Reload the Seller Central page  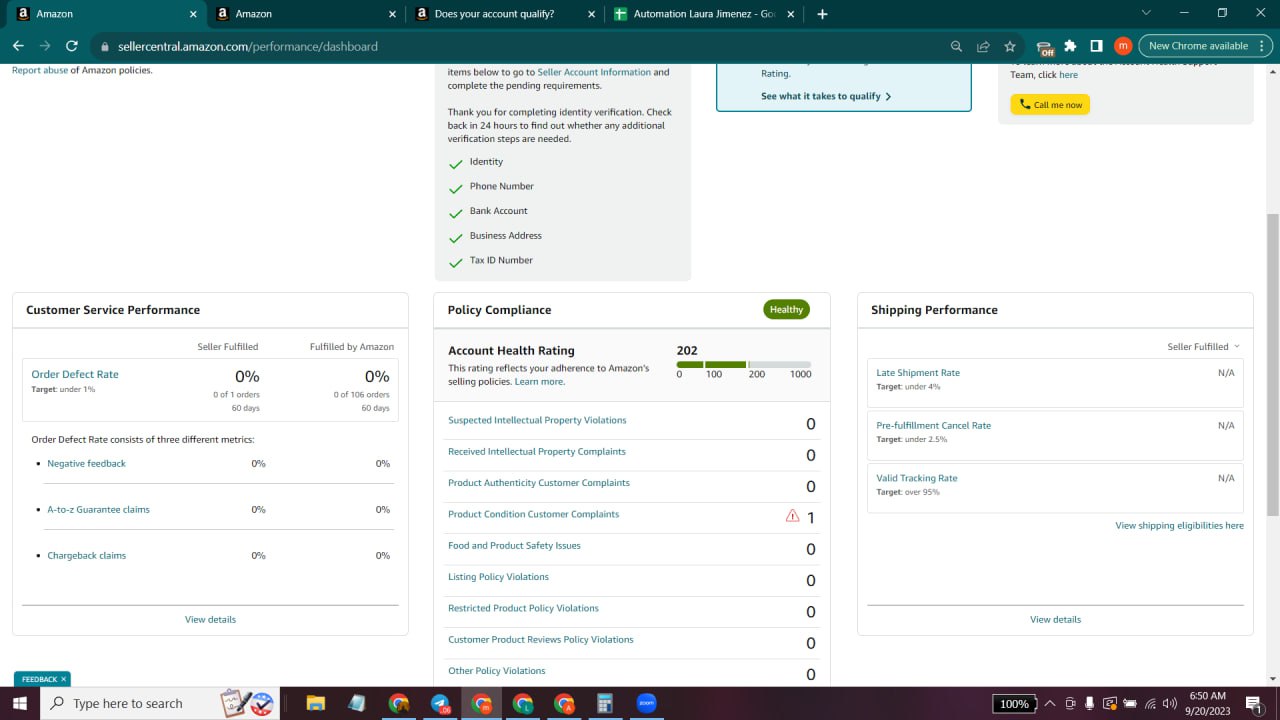tap(71, 46)
